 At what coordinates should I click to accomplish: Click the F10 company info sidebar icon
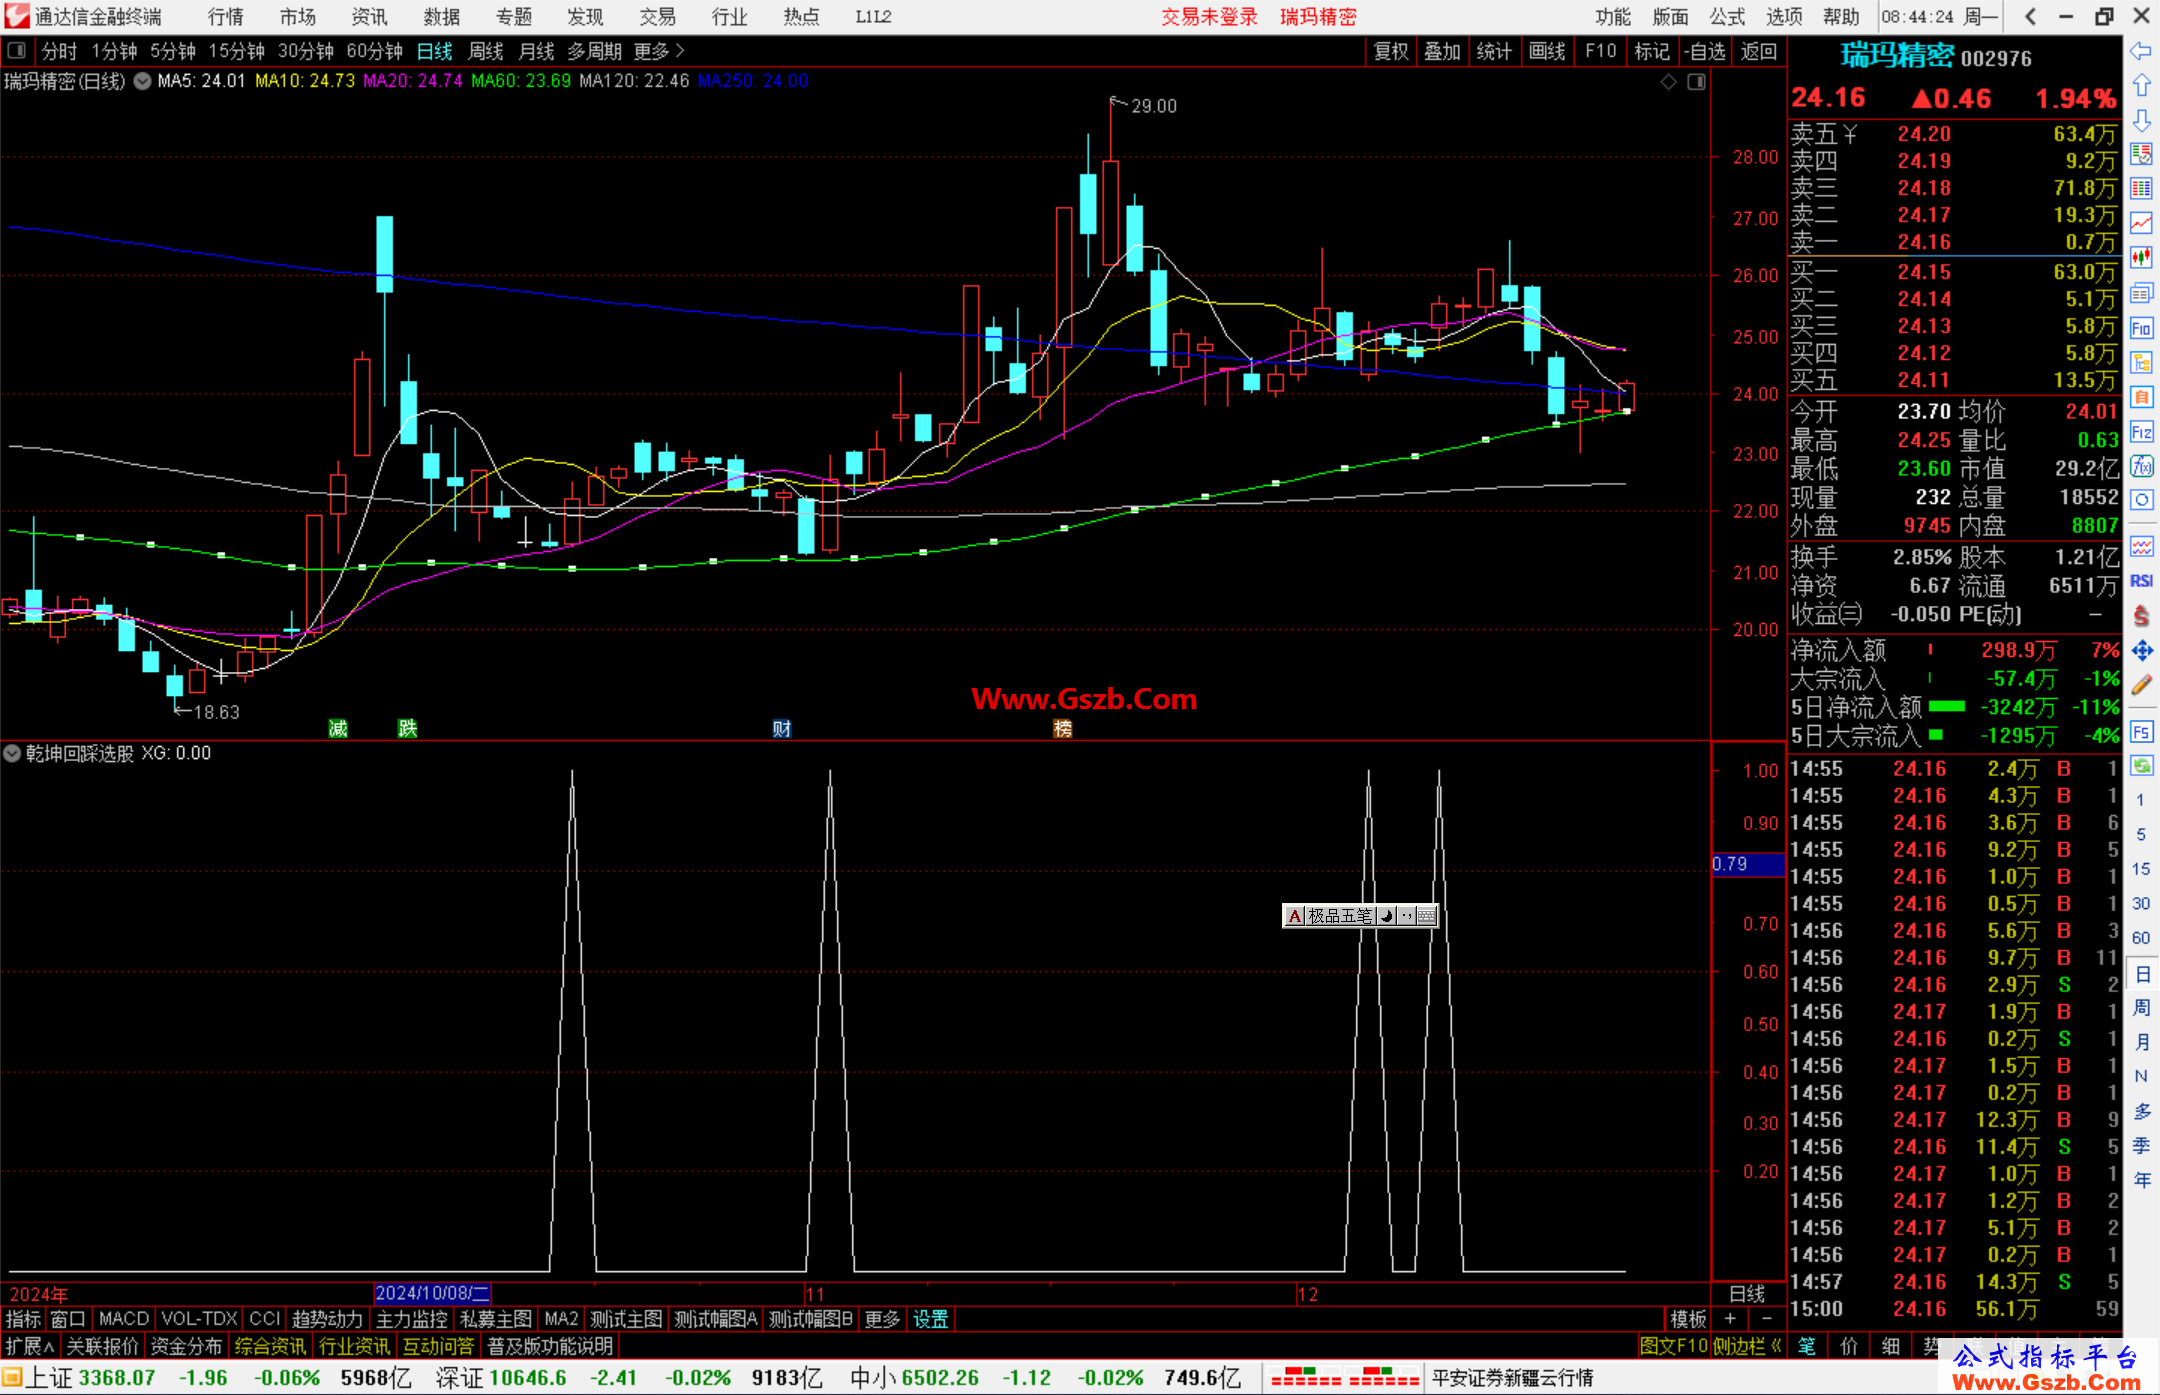[2141, 328]
